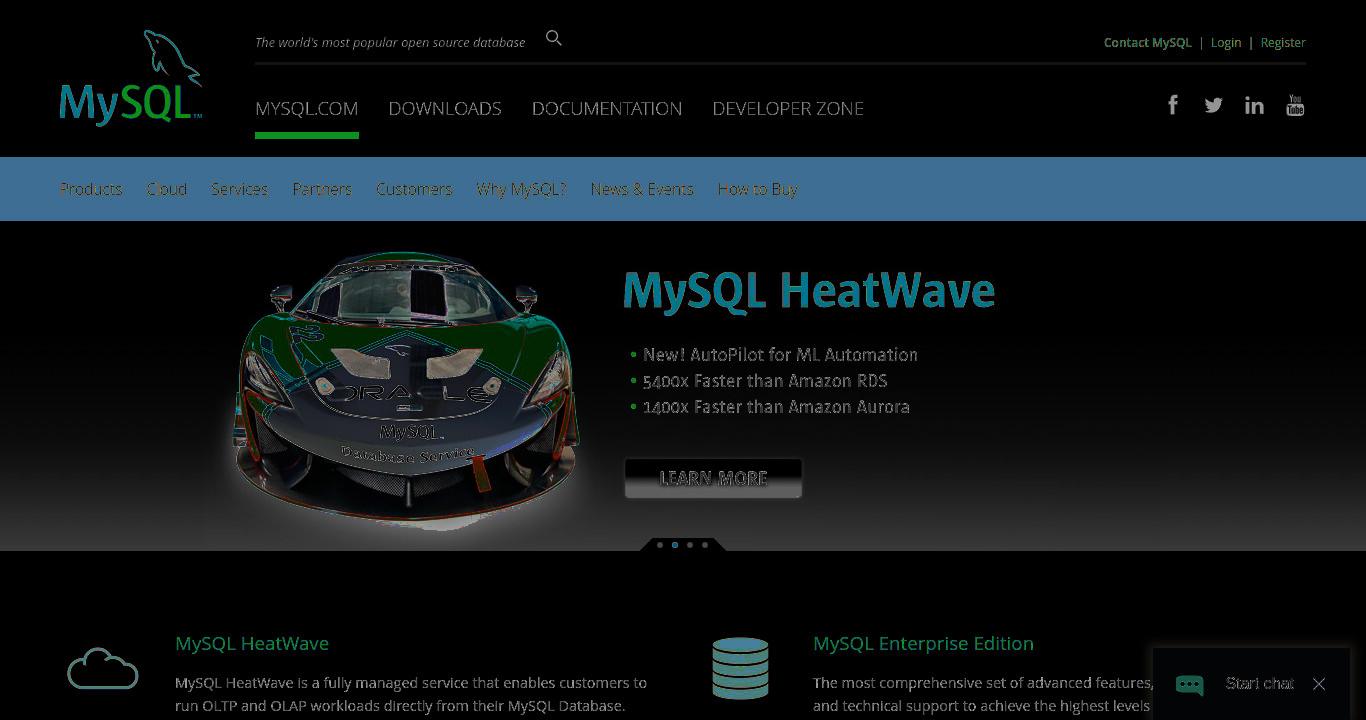Open the Products menu
This screenshot has width=1366, height=720.
(91, 189)
